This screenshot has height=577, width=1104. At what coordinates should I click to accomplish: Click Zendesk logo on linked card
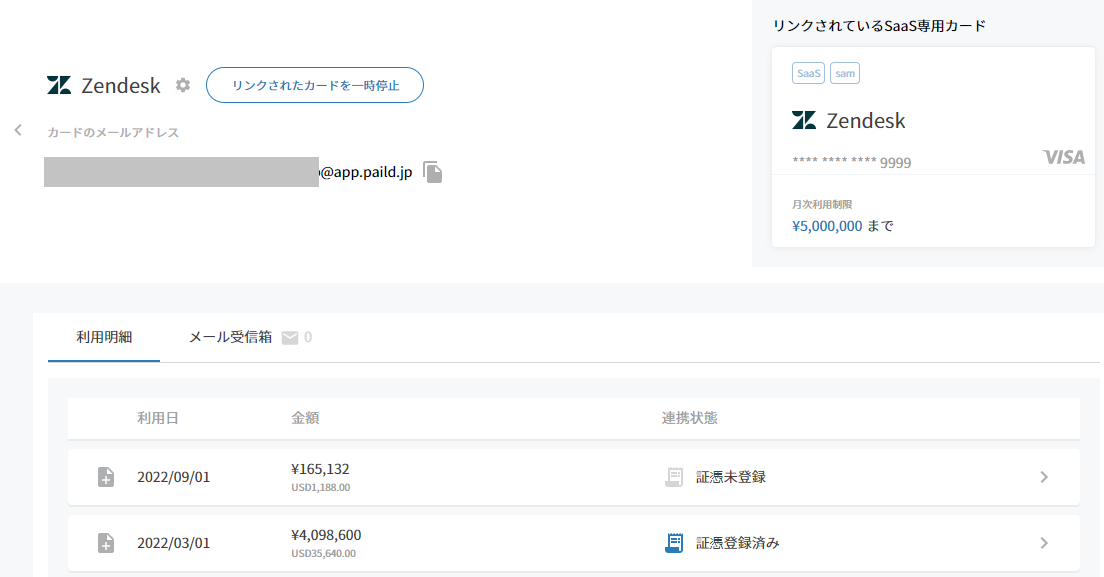click(x=804, y=120)
